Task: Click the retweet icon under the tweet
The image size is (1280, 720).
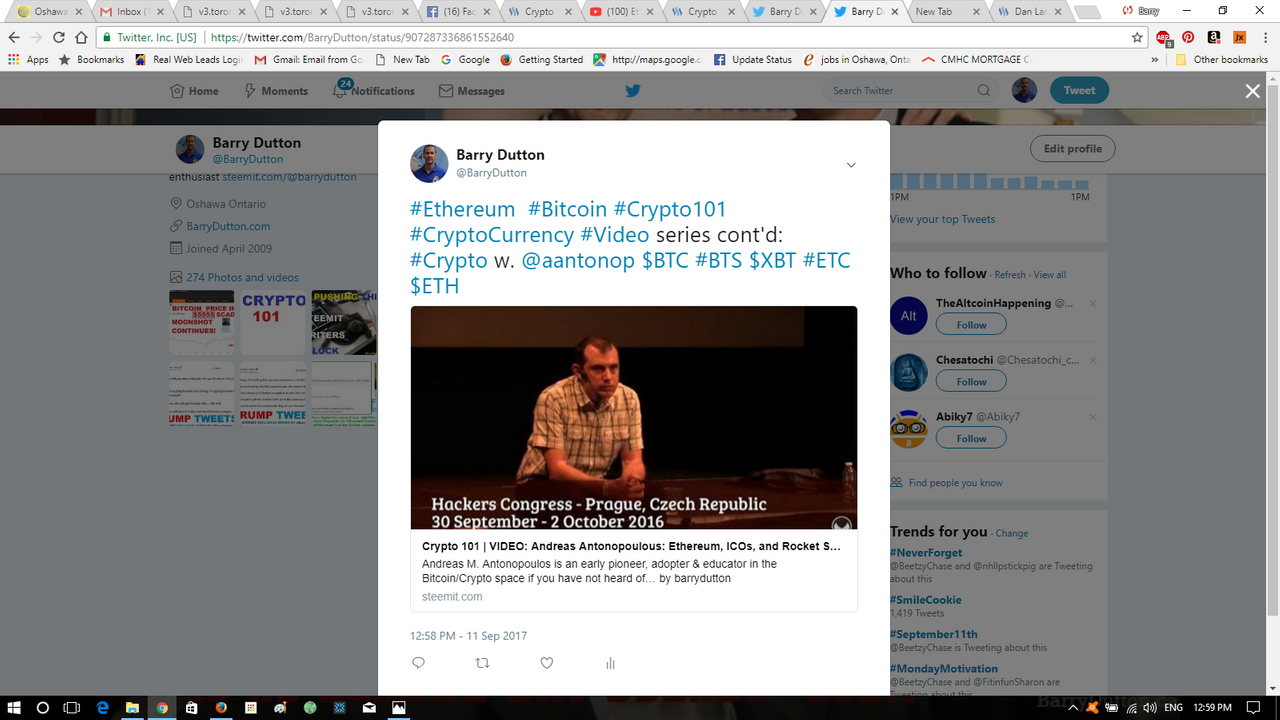Action: [x=482, y=663]
